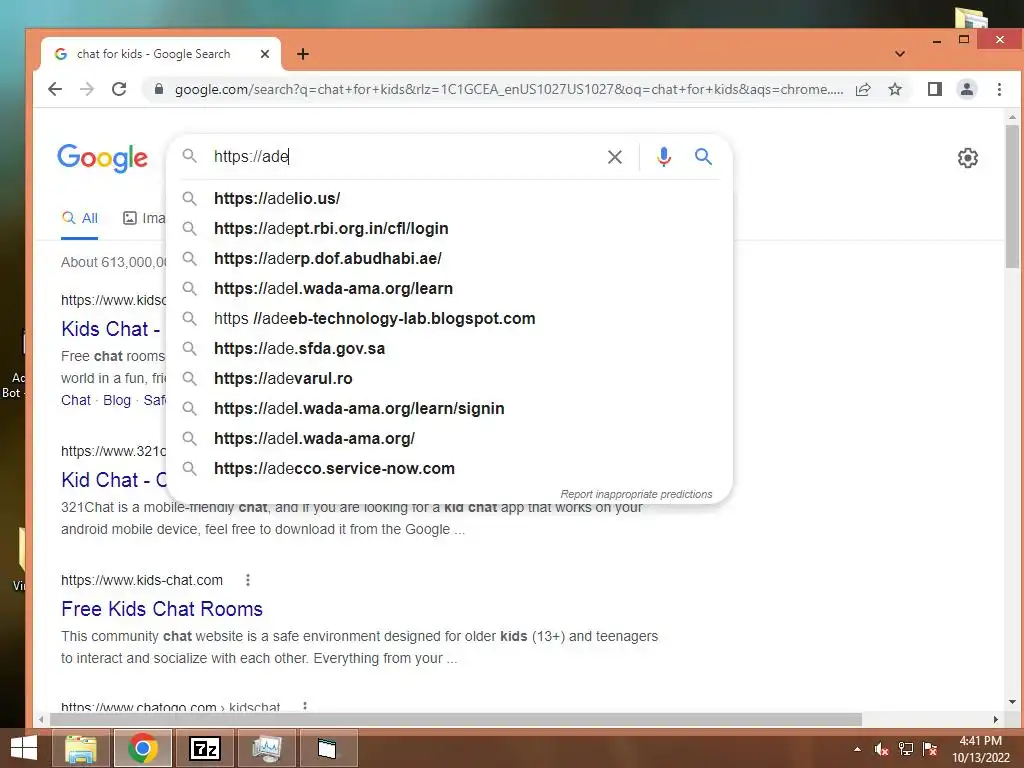Select suggestion https://adevarul.ro
The image size is (1024, 768).
coord(449,379)
